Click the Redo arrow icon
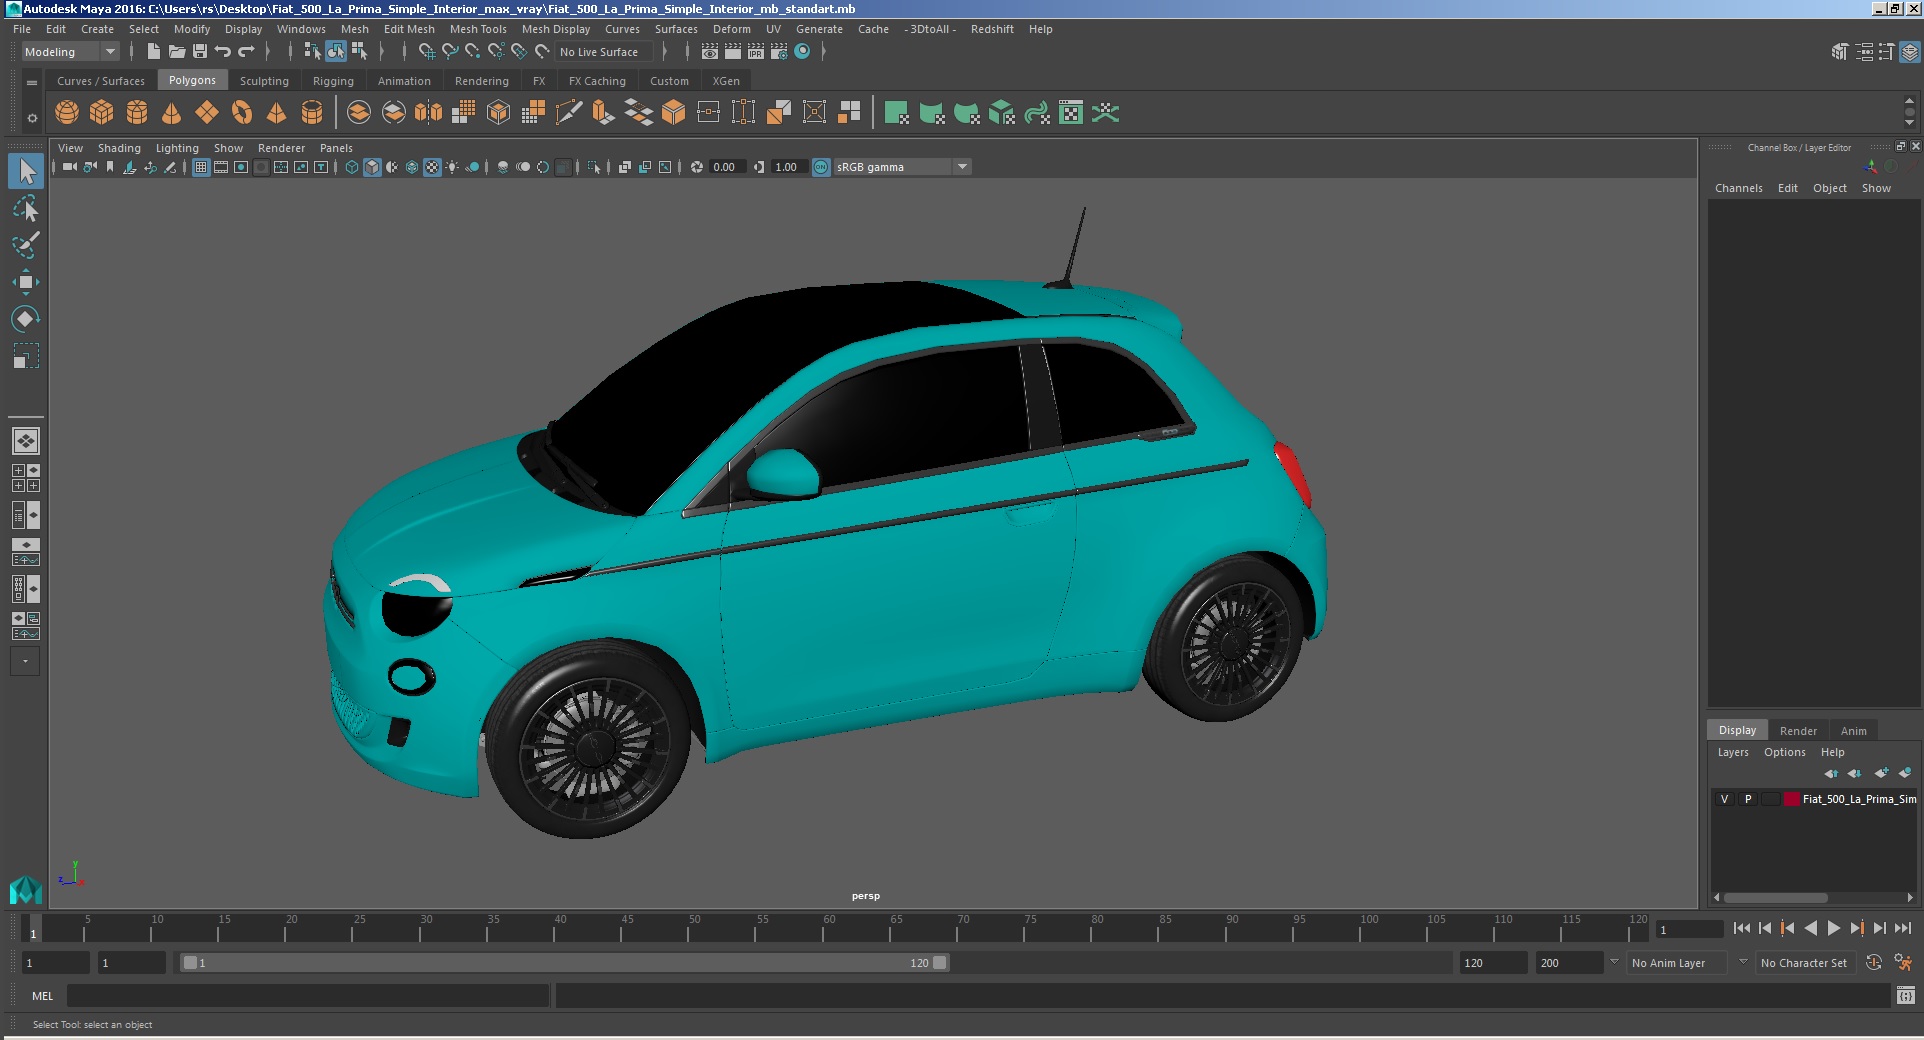This screenshot has width=1924, height=1040. tap(246, 51)
